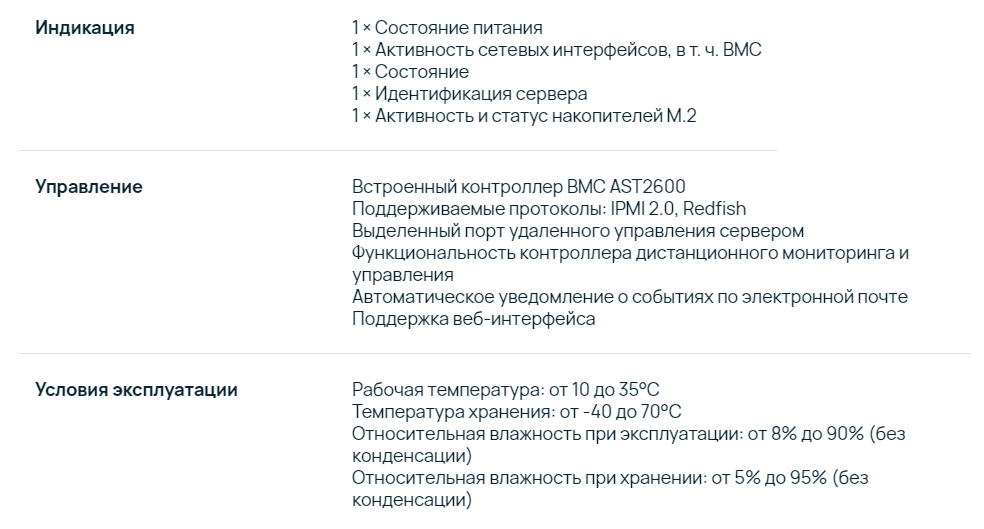Select the Температура хранения line
984x529 pixels.
pos(516,412)
